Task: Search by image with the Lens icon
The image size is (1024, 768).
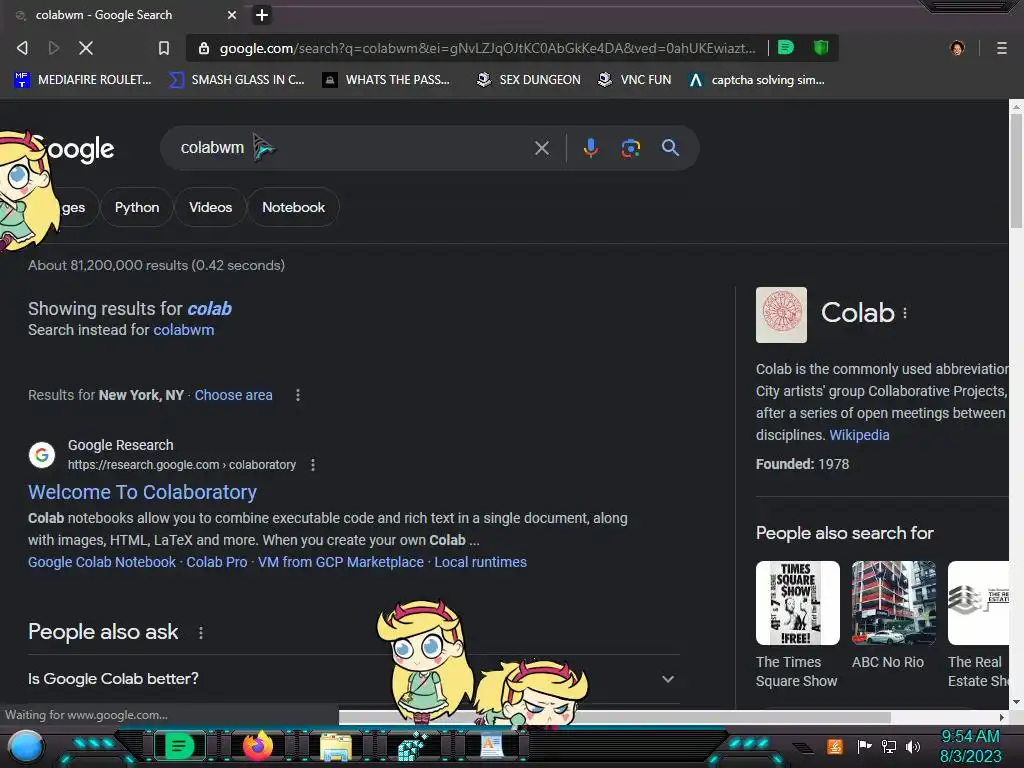Action: point(630,148)
